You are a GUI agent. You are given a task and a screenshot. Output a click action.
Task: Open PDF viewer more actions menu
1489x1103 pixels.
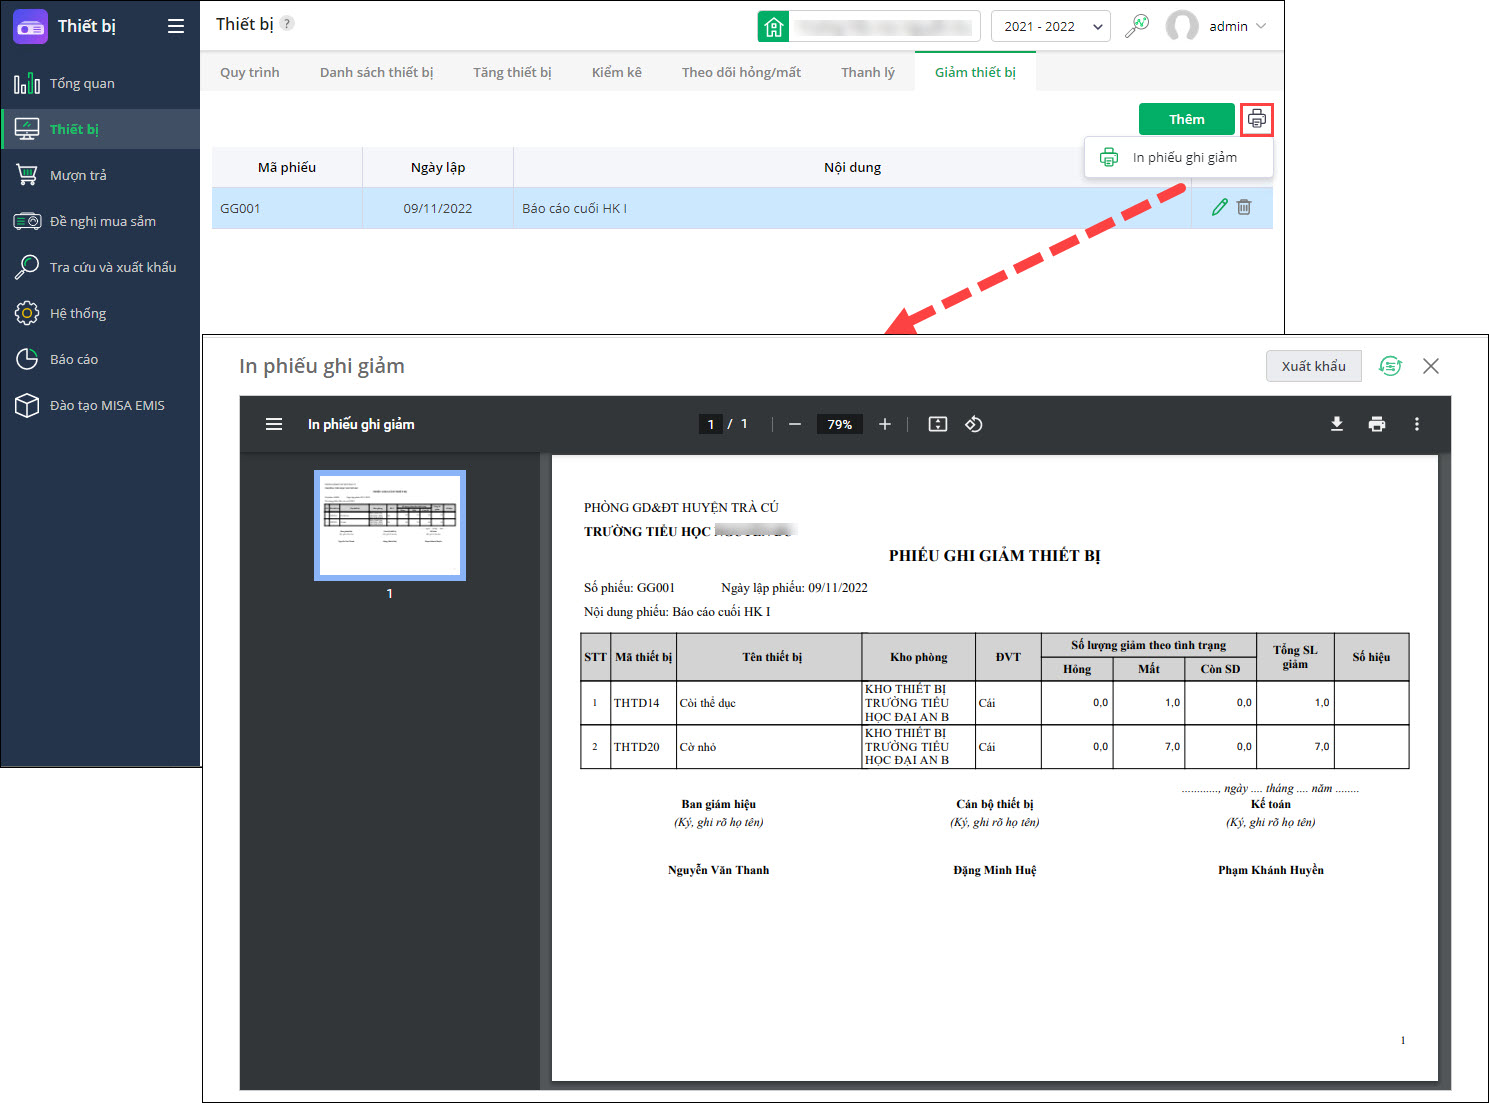(x=1417, y=424)
